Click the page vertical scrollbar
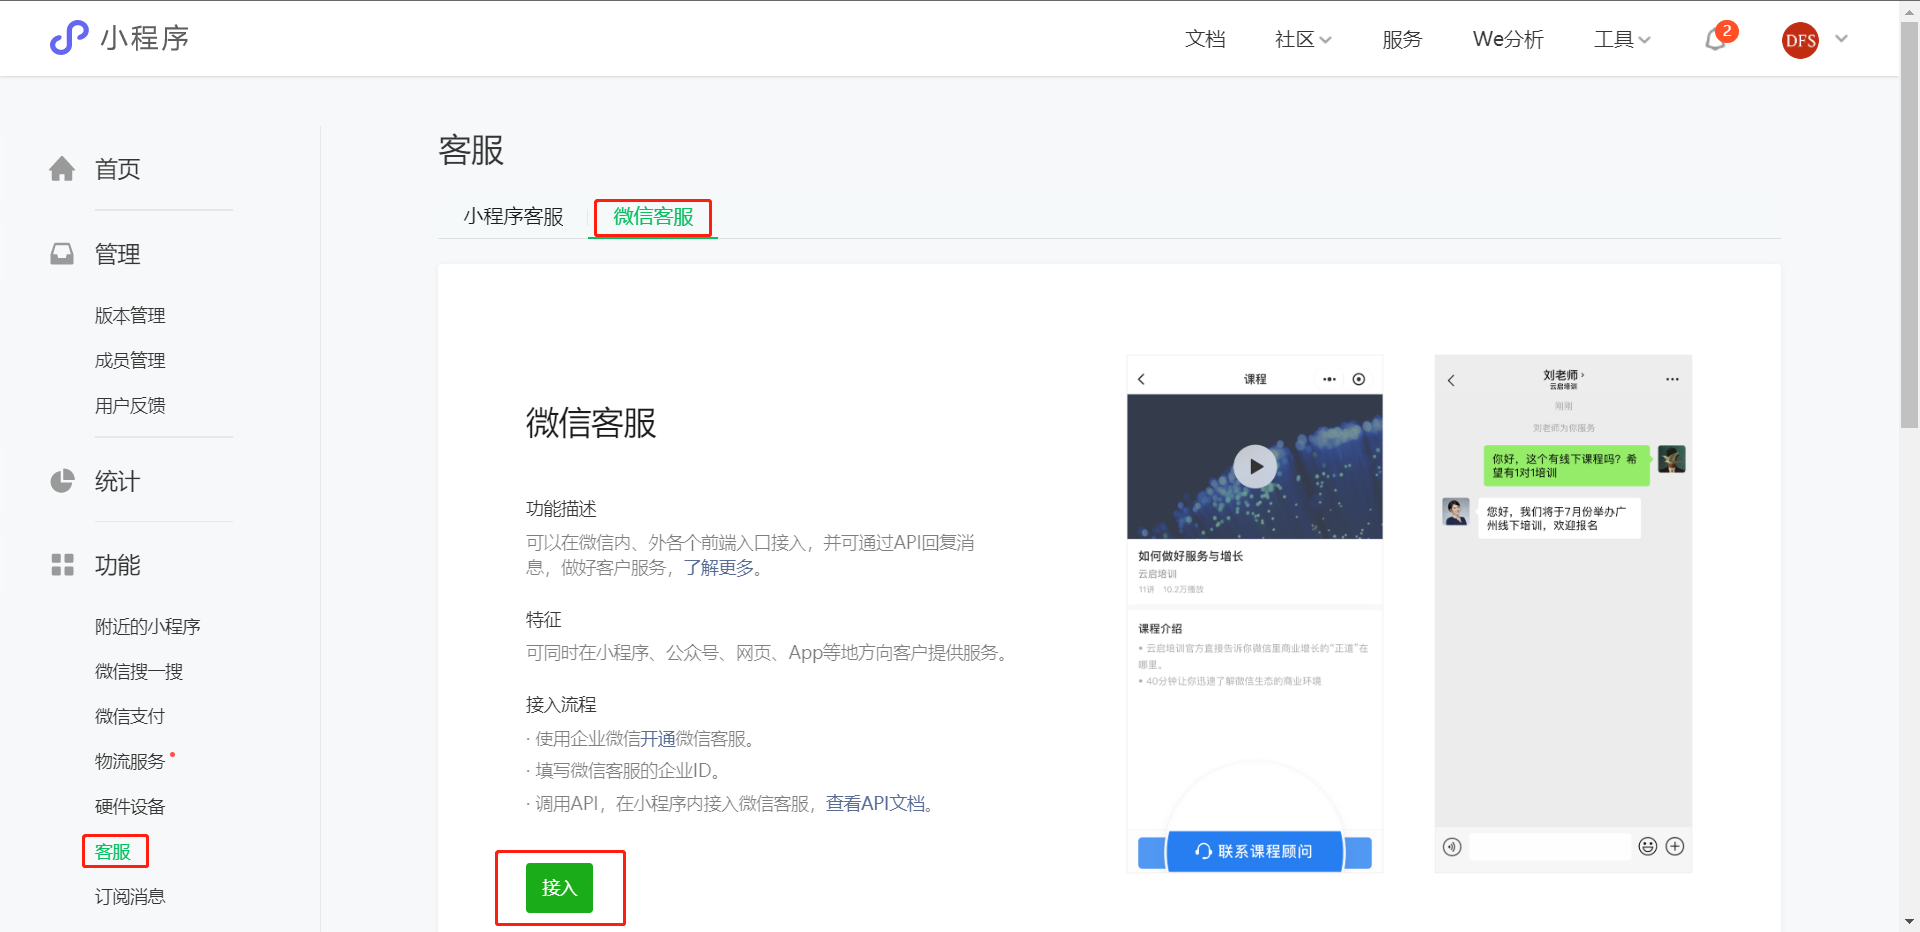Screen dimensions: 1920x932 tap(1909, 223)
